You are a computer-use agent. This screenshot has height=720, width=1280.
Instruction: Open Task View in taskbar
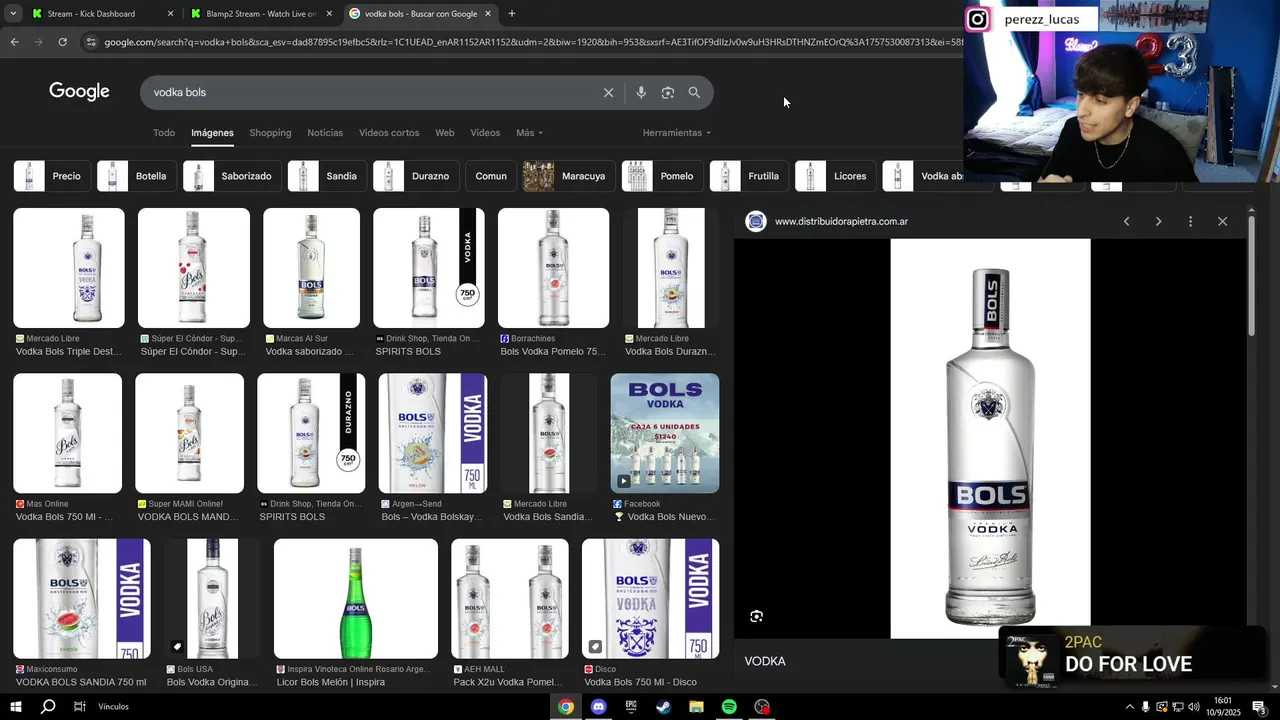click(x=80, y=707)
